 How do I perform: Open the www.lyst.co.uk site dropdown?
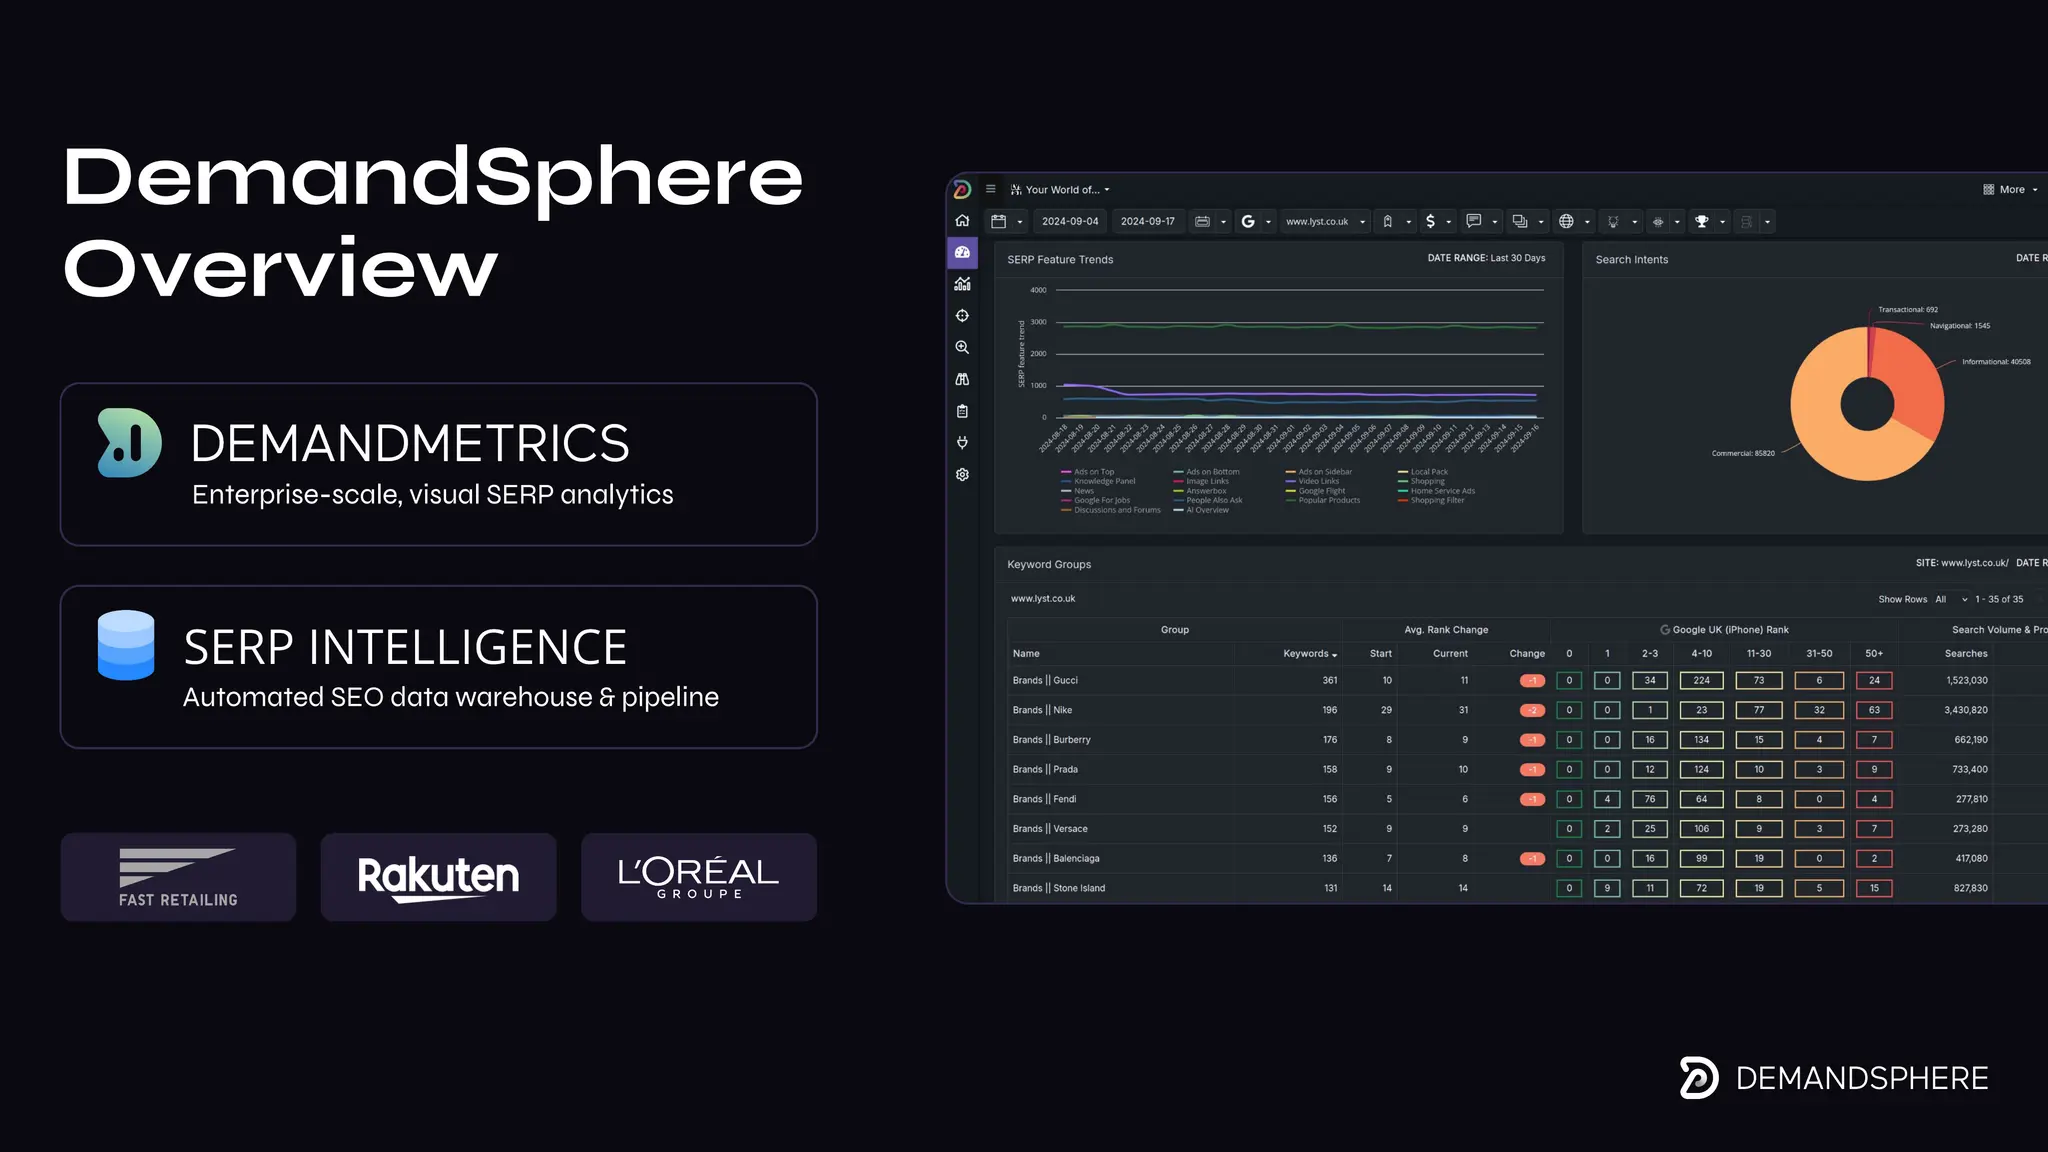click(1325, 222)
